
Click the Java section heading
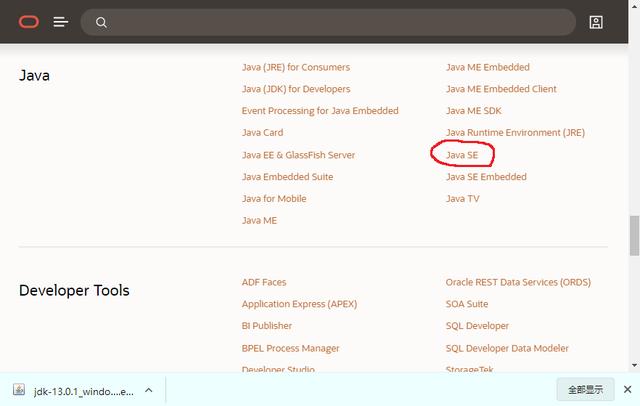click(34, 75)
